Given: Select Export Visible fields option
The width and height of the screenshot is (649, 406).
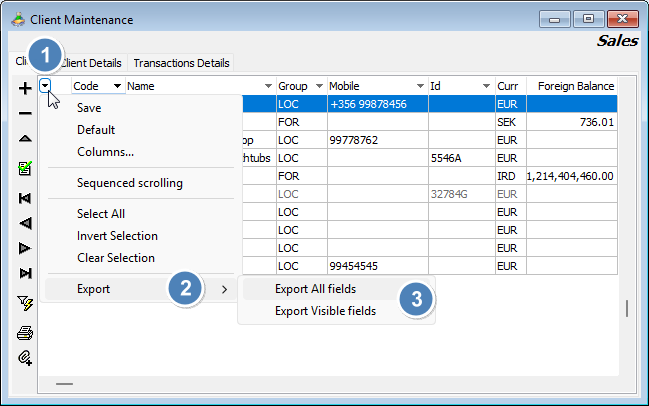Looking at the screenshot, I should 325,311.
